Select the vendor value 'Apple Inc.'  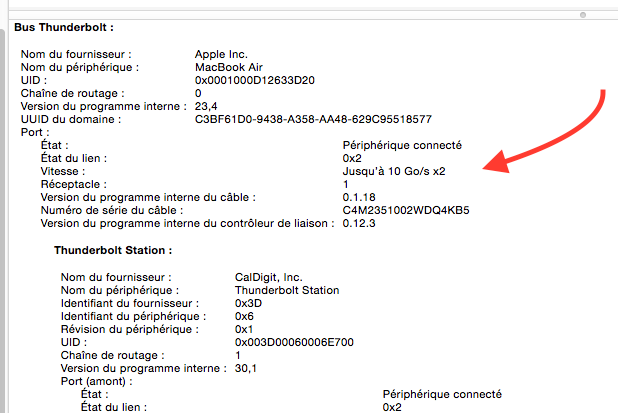point(221,54)
